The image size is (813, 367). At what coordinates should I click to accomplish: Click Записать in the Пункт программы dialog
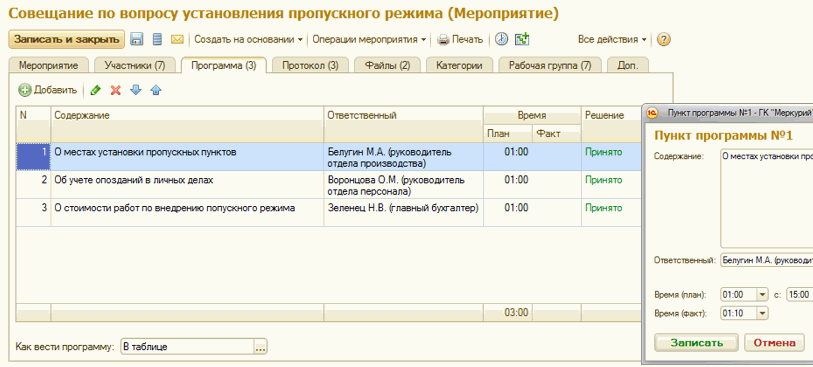696,343
